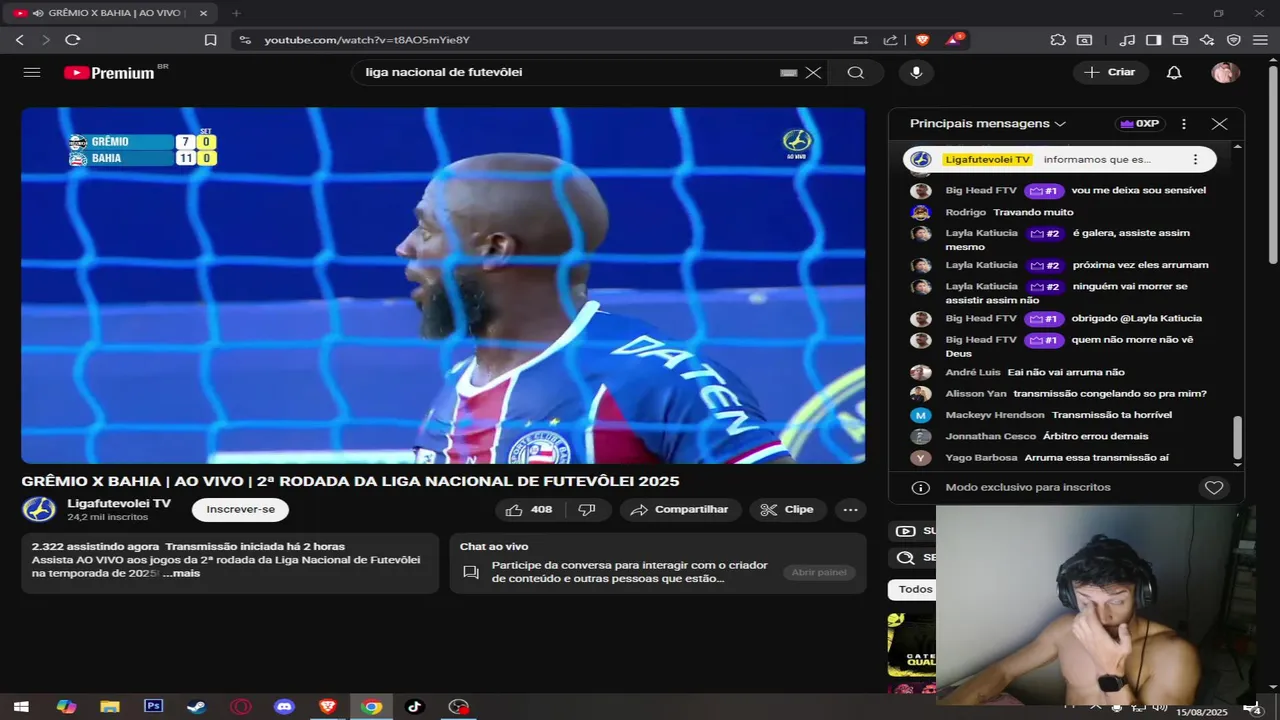Viewport: 1280px width, 720px height.
Task: Click the pinned Ligafutevolei TV message banner
Action: (1059, 159)
